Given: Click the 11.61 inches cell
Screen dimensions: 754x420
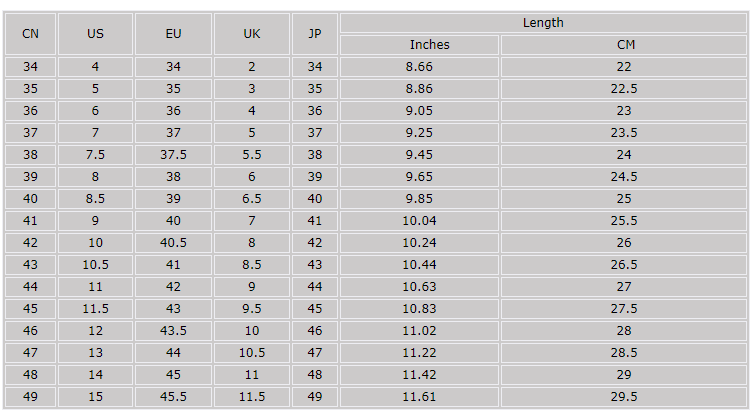Looking at the screenshot, I should pyautogui.click(x=419, y=397).
